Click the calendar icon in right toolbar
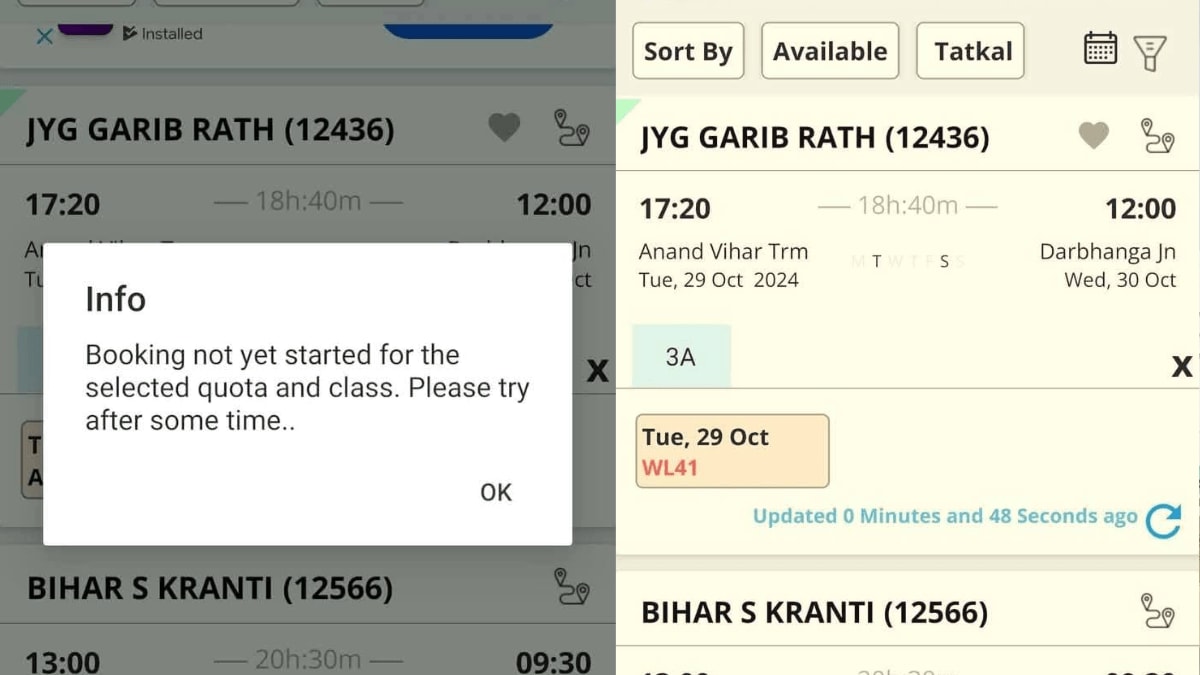The height and width of the screenshot is (675, 1200). 1100,49
